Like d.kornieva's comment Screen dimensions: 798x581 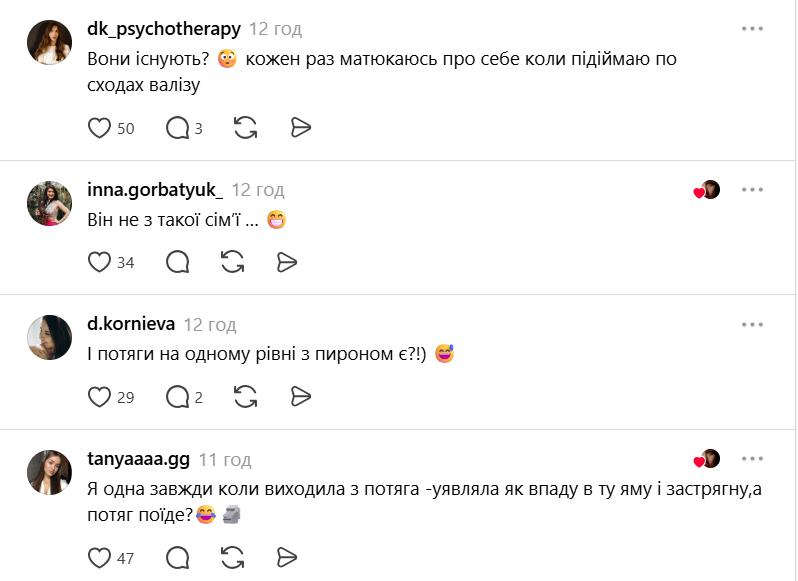[99, 397]
